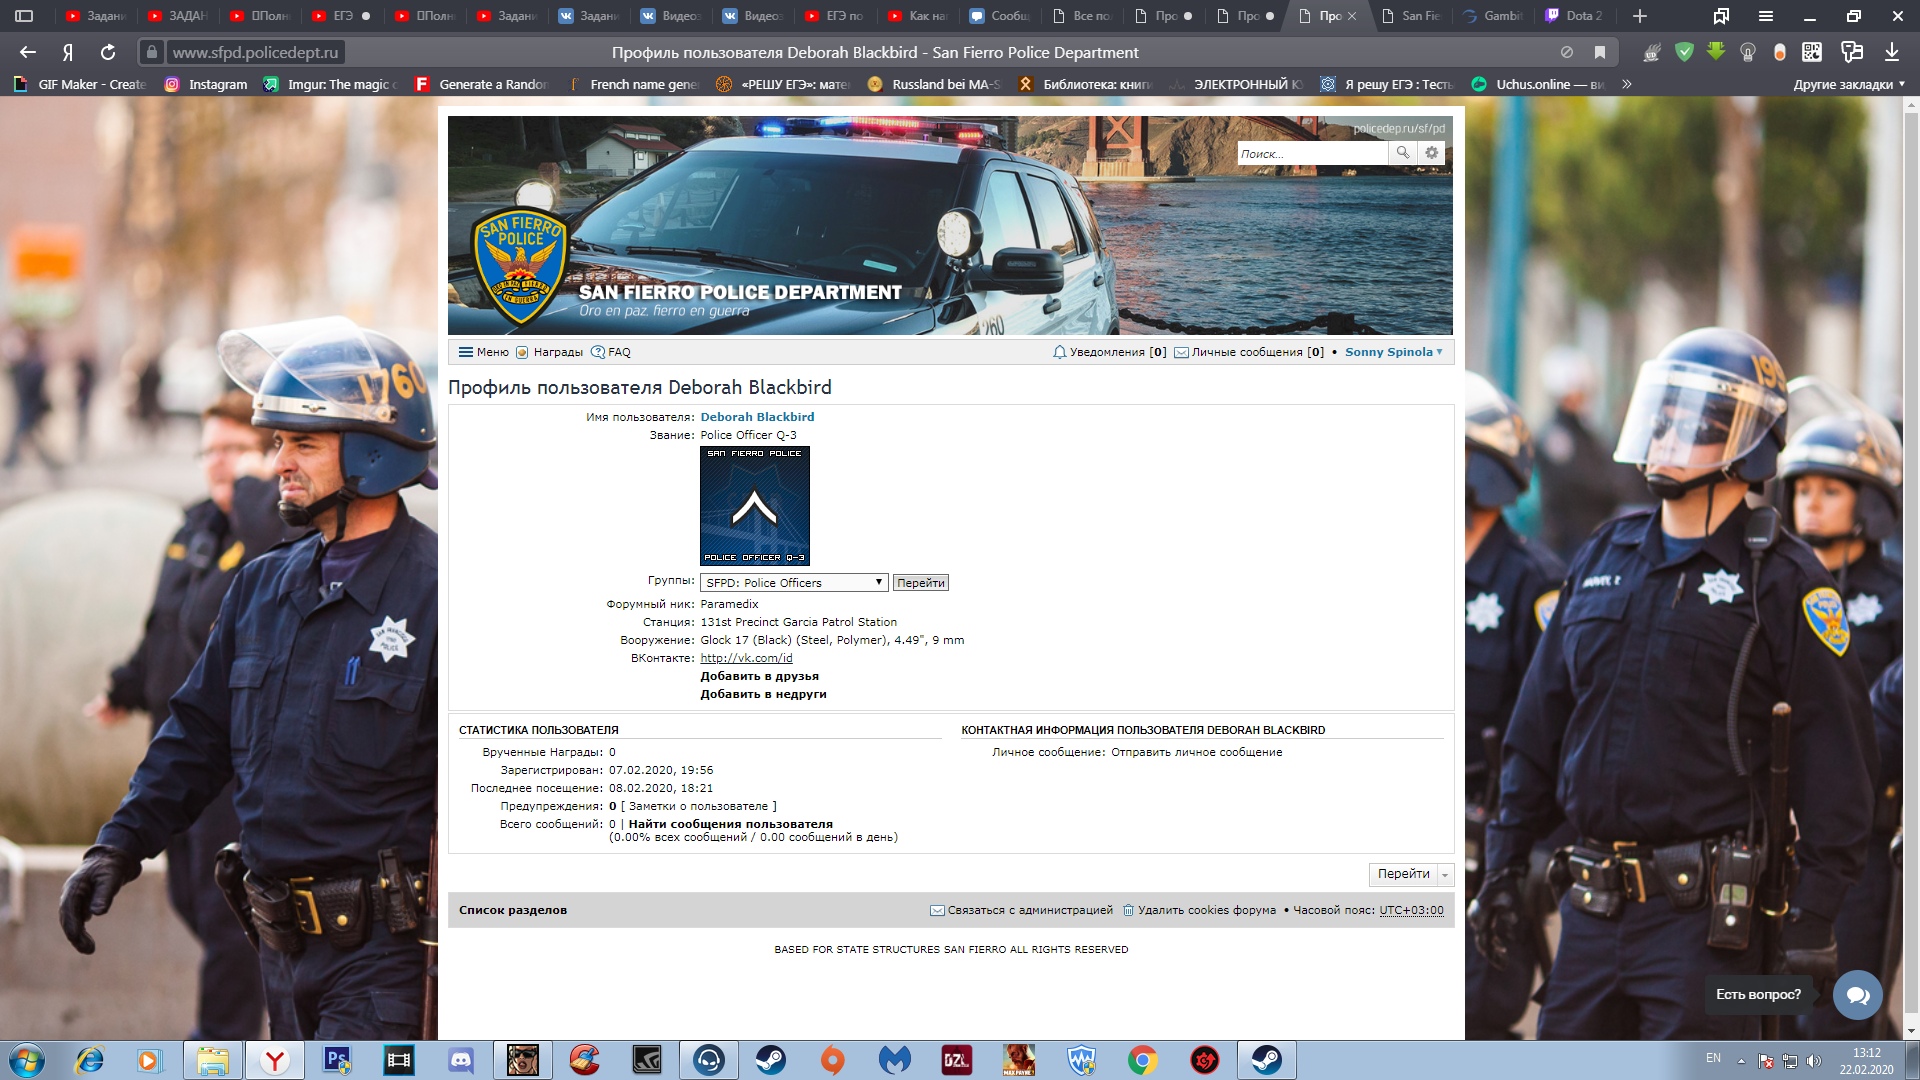The width and height of the screenshot is (1920, 1080).
Task: Toggle the orange switch extension icon
Action: [1779, 52]
